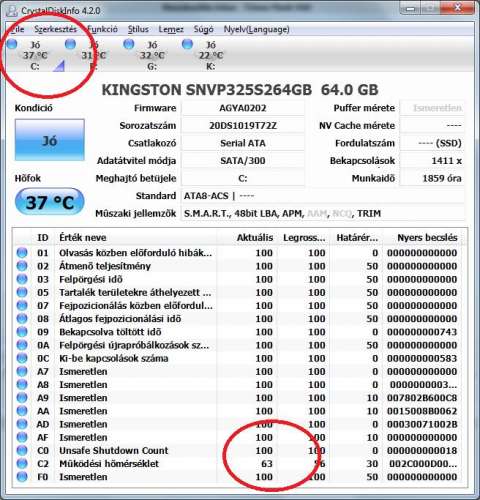Click status icon for attribute 07
Image resolution: width=480 pixels, height=500 pixels.
22,305
